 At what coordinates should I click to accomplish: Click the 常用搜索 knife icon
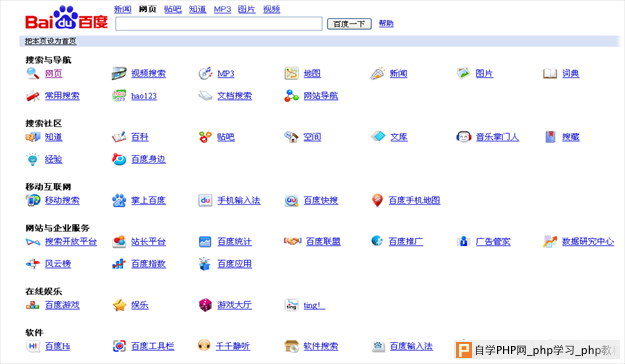33,96
